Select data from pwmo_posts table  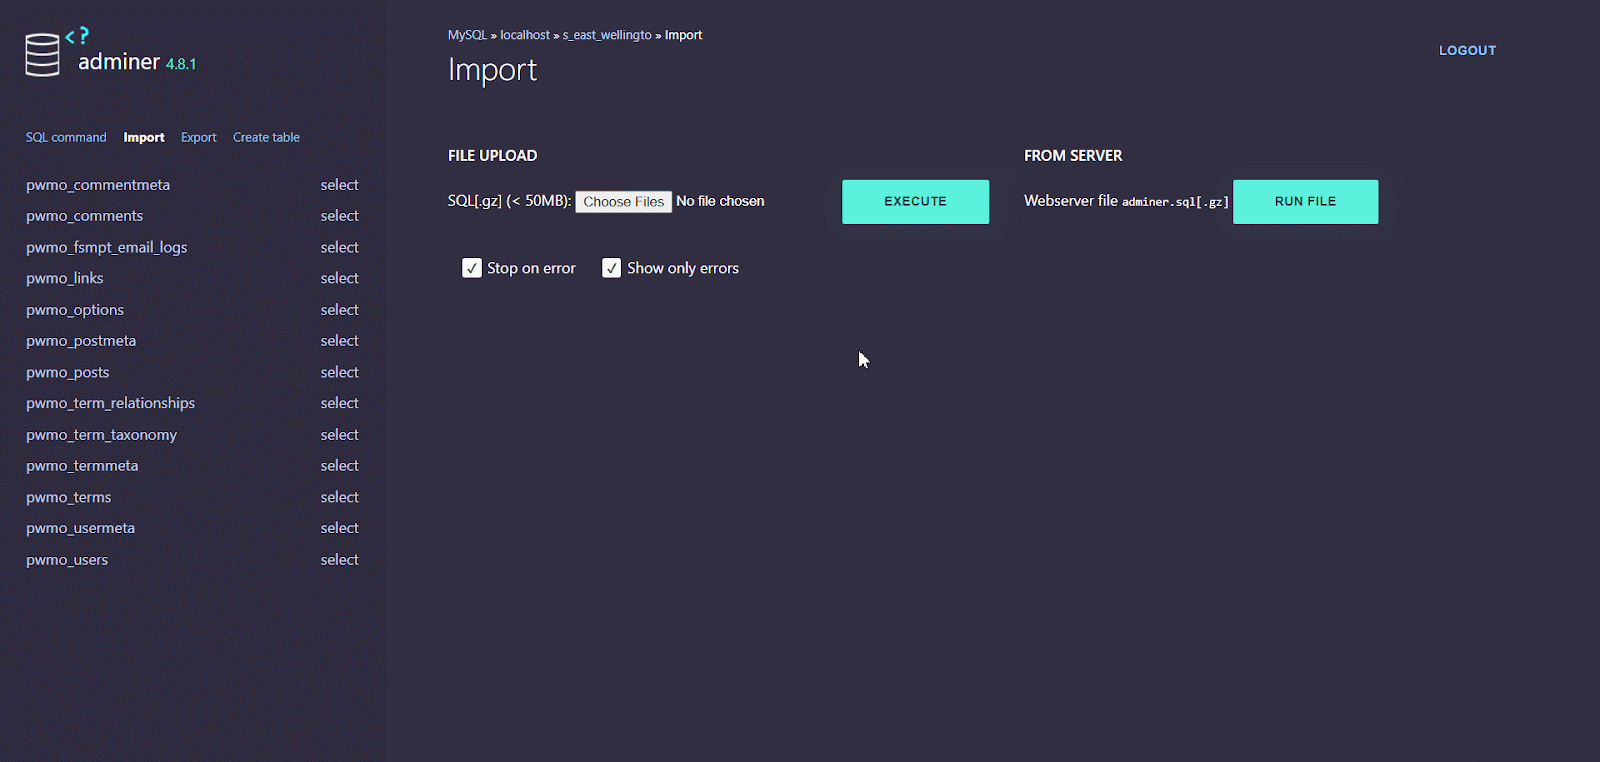point(339,372)
